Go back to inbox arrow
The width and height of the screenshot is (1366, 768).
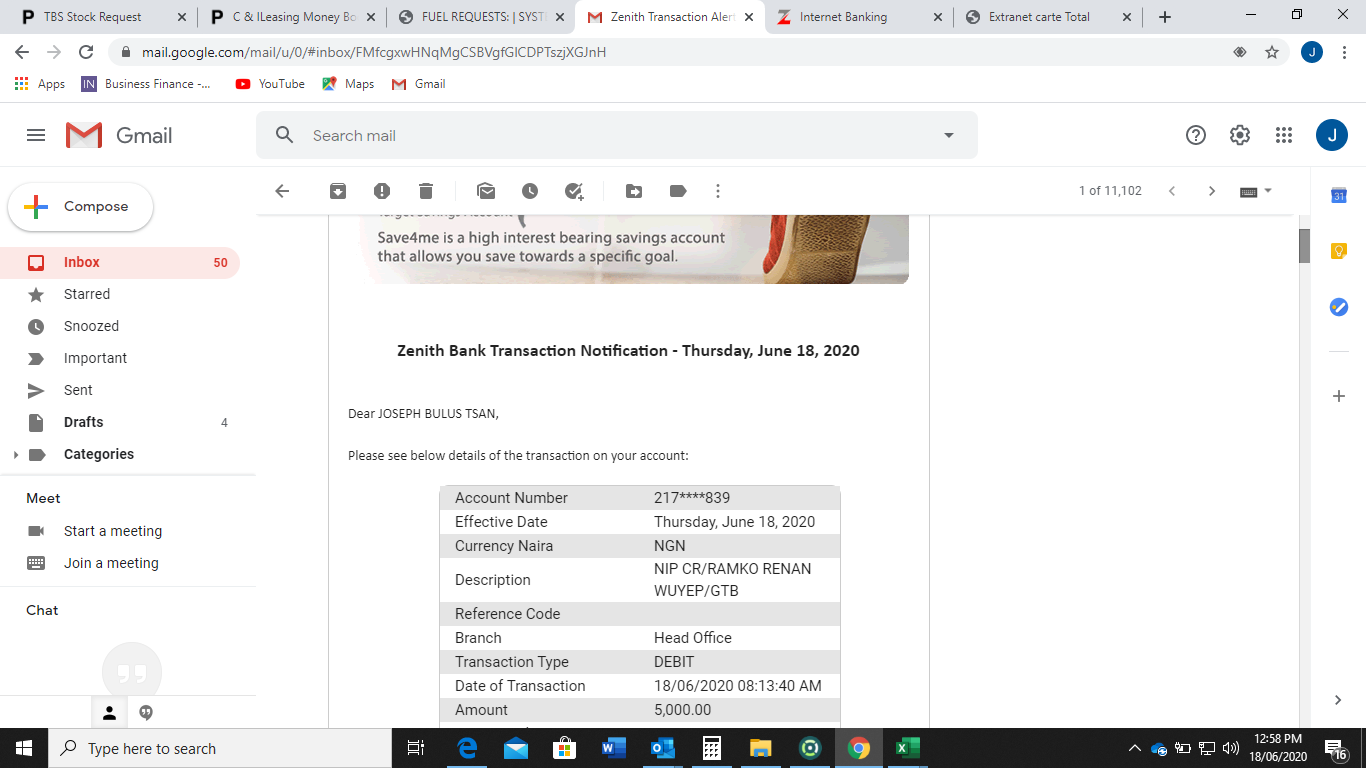282,191
